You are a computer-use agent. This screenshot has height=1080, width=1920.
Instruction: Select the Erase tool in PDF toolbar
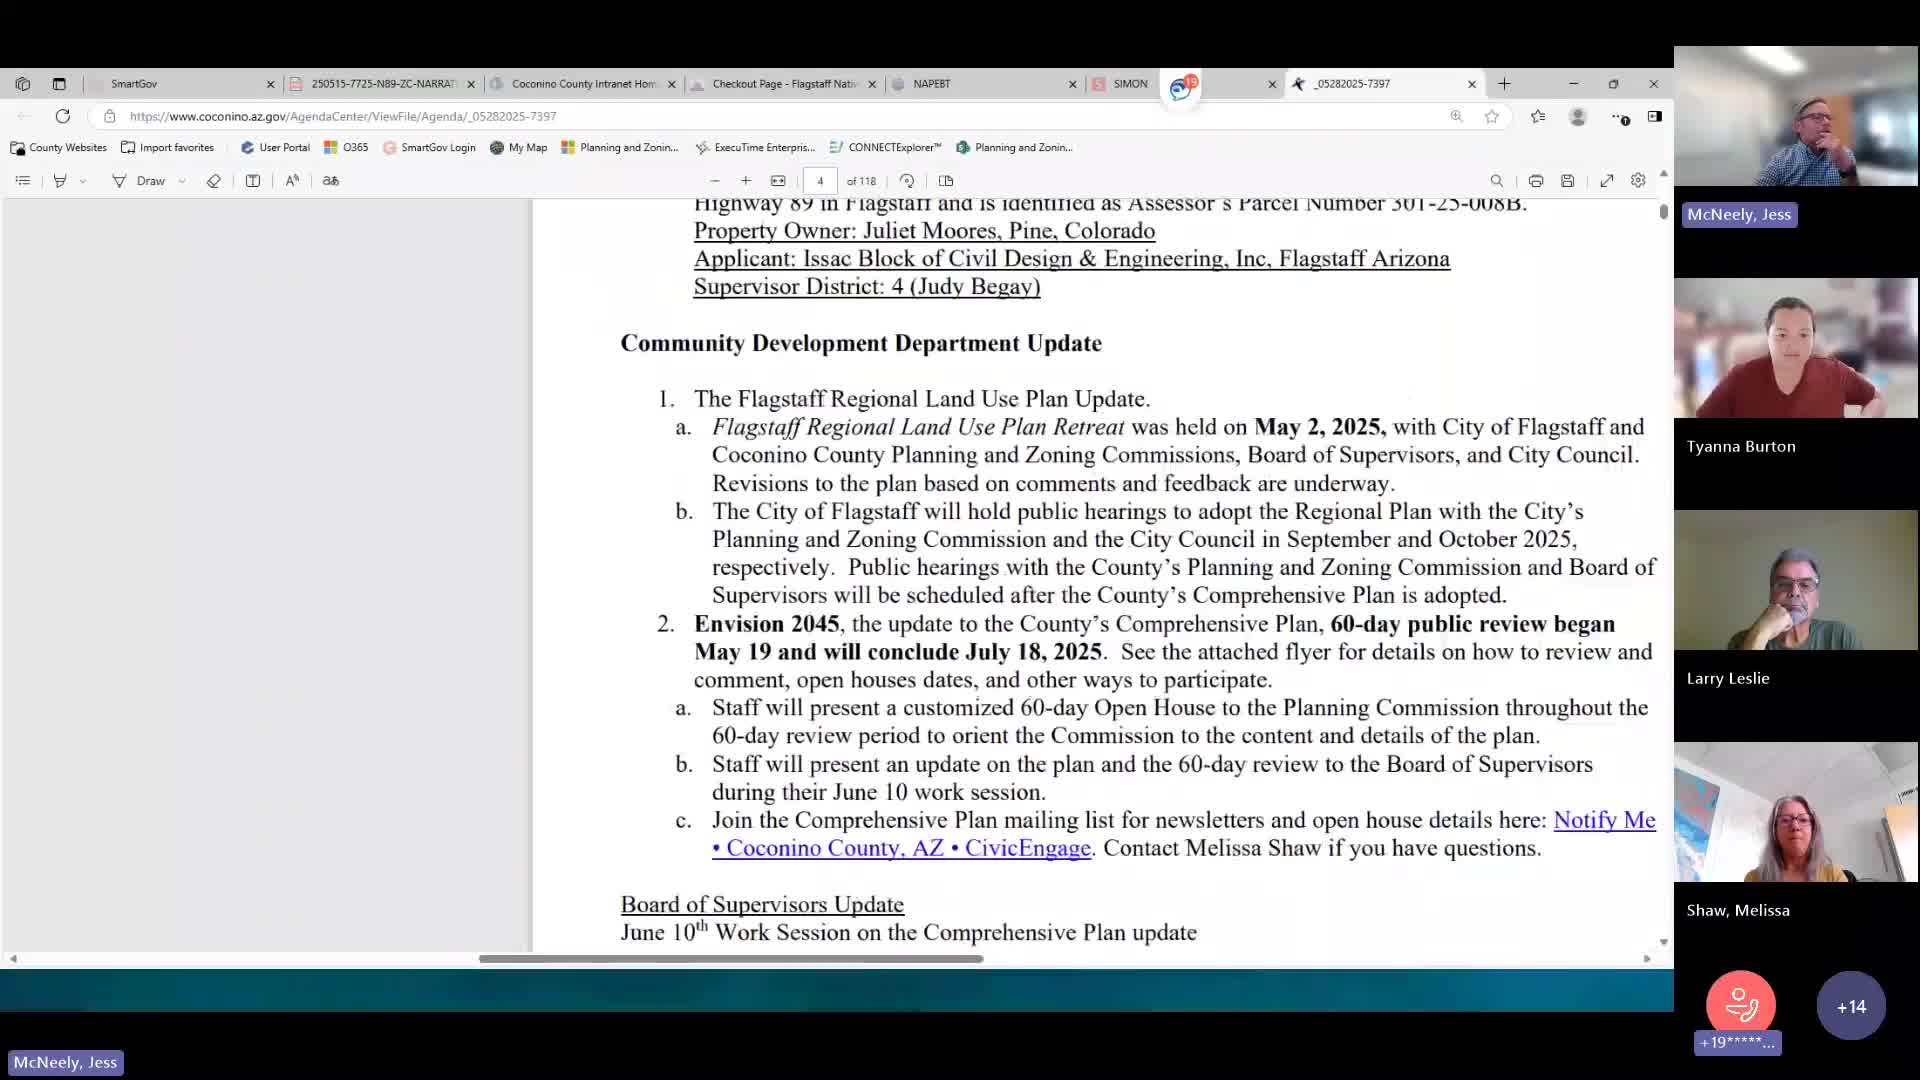(x=213, y=181)
